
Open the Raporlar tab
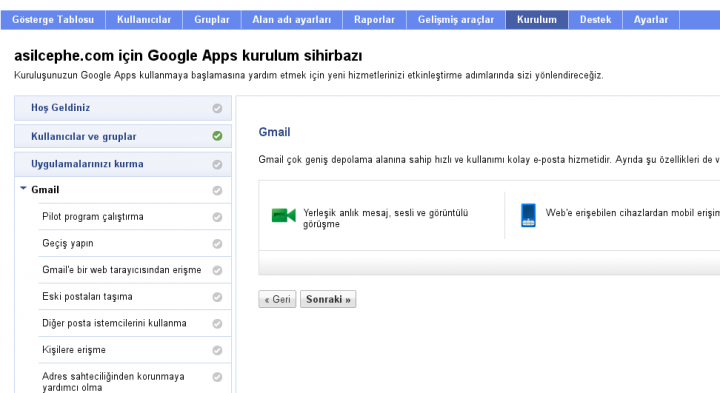pyautogui.click(x=374, y=20)
